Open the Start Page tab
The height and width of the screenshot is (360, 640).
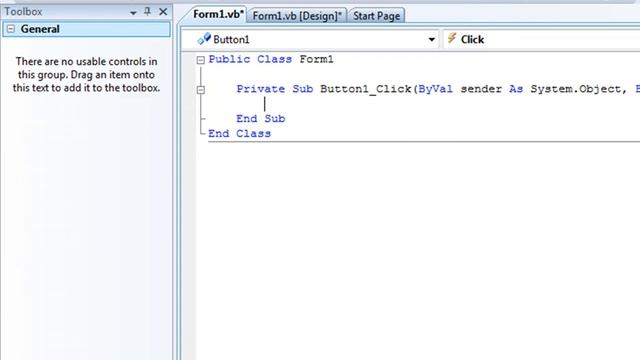coord(376,16)
